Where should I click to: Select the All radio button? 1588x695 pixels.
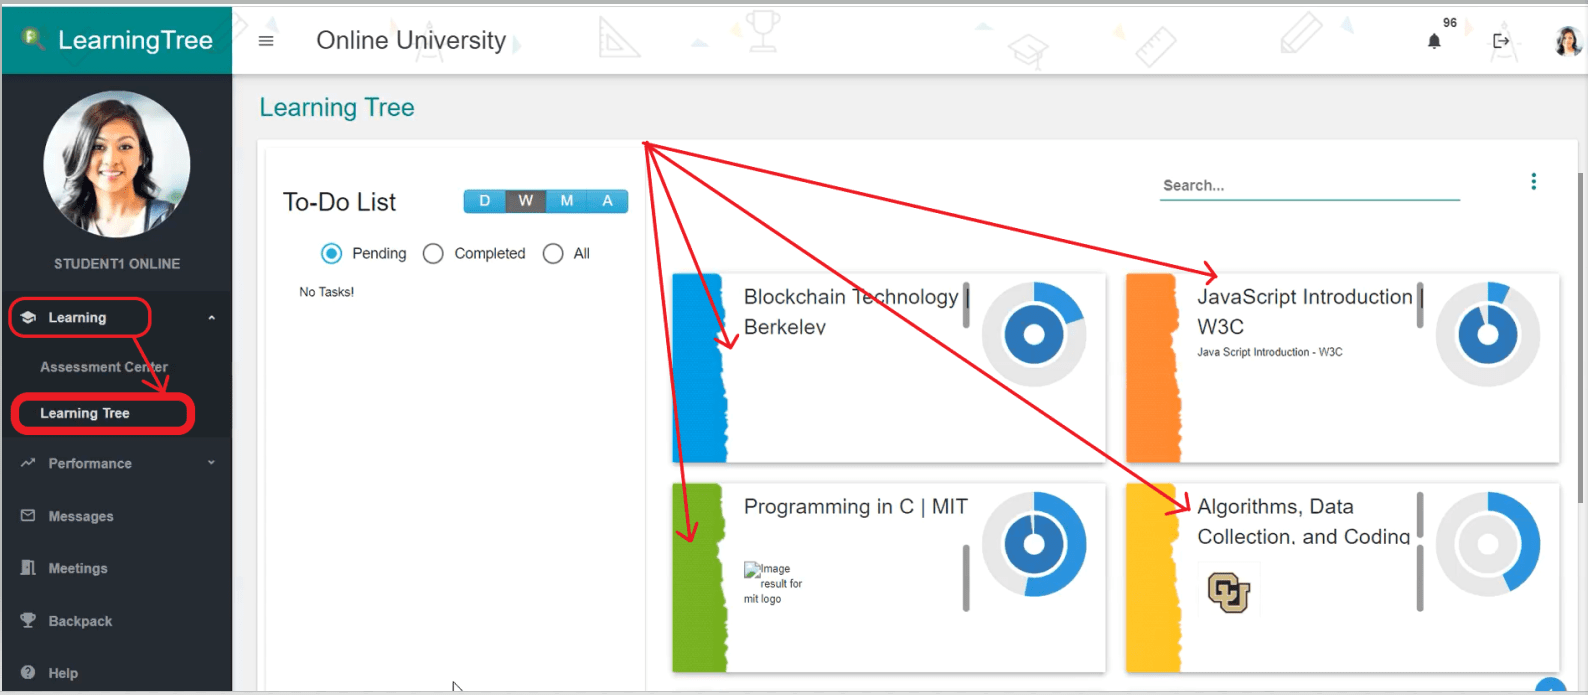[x=553, y=254]
